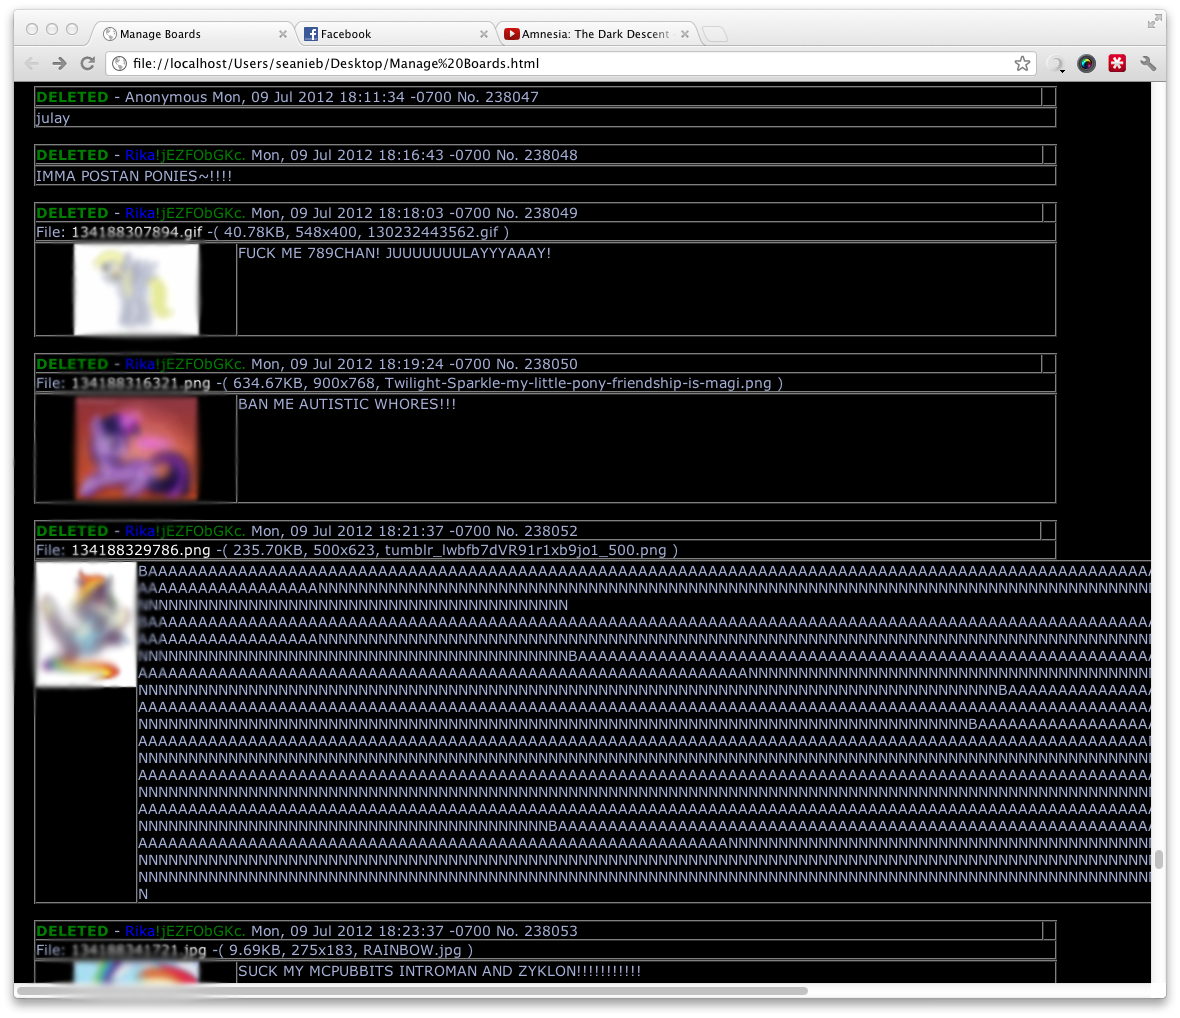1180x1018 pixels.
Task: Click the Facebook tab favicon
Action: tap(310, 34)
